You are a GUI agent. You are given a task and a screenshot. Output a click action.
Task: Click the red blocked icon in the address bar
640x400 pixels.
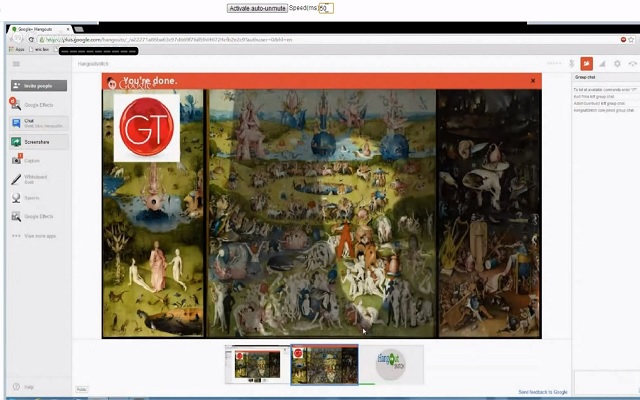623,40
